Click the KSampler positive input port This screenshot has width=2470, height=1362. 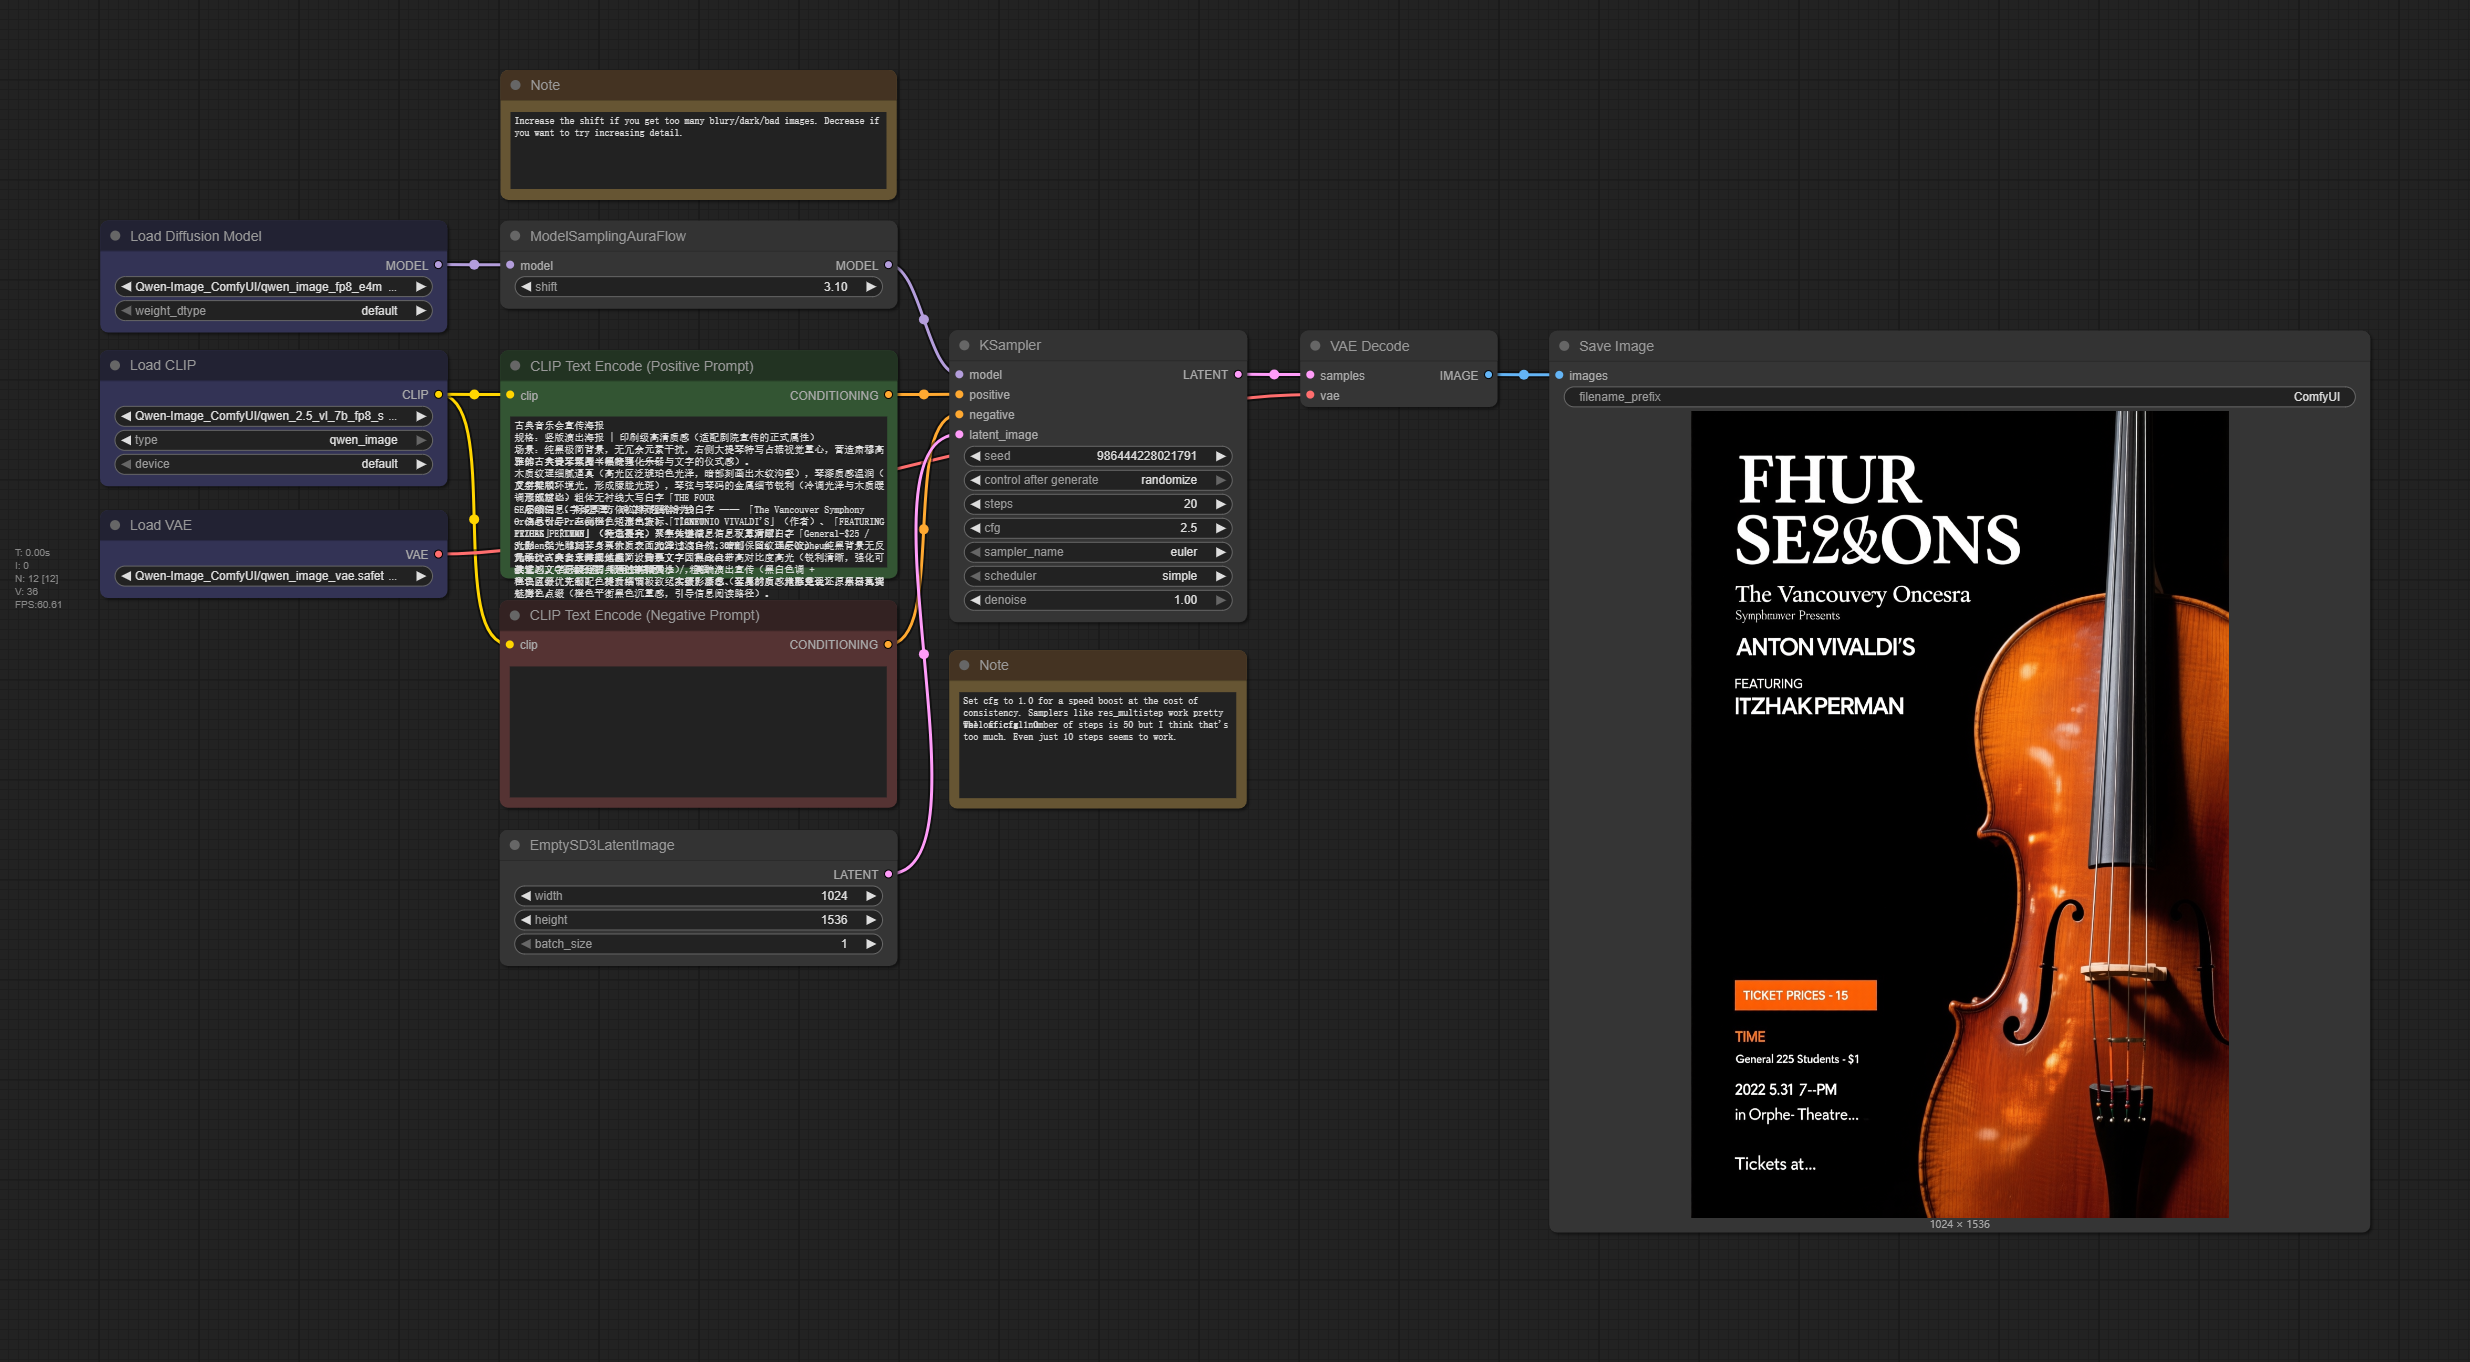point(959,395)
